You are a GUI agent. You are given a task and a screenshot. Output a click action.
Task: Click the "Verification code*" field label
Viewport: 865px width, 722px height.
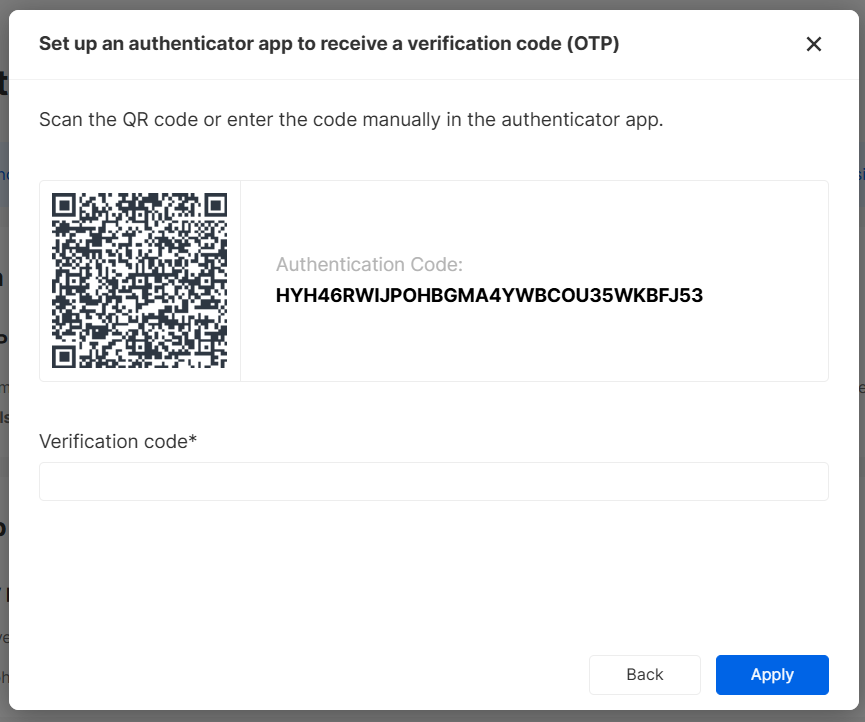(113, 441)
